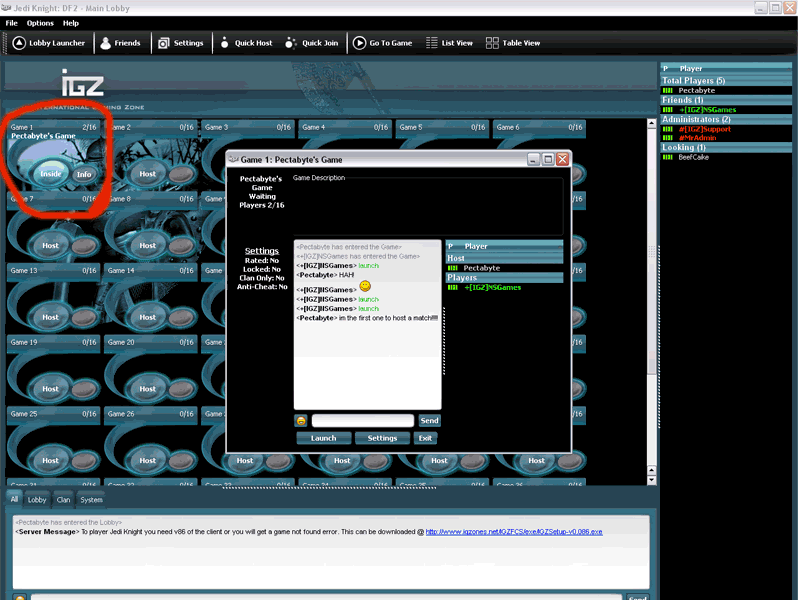Click the Game 6 table header
Viewport: 800px width, 600px height.
(x=539, y=128)
